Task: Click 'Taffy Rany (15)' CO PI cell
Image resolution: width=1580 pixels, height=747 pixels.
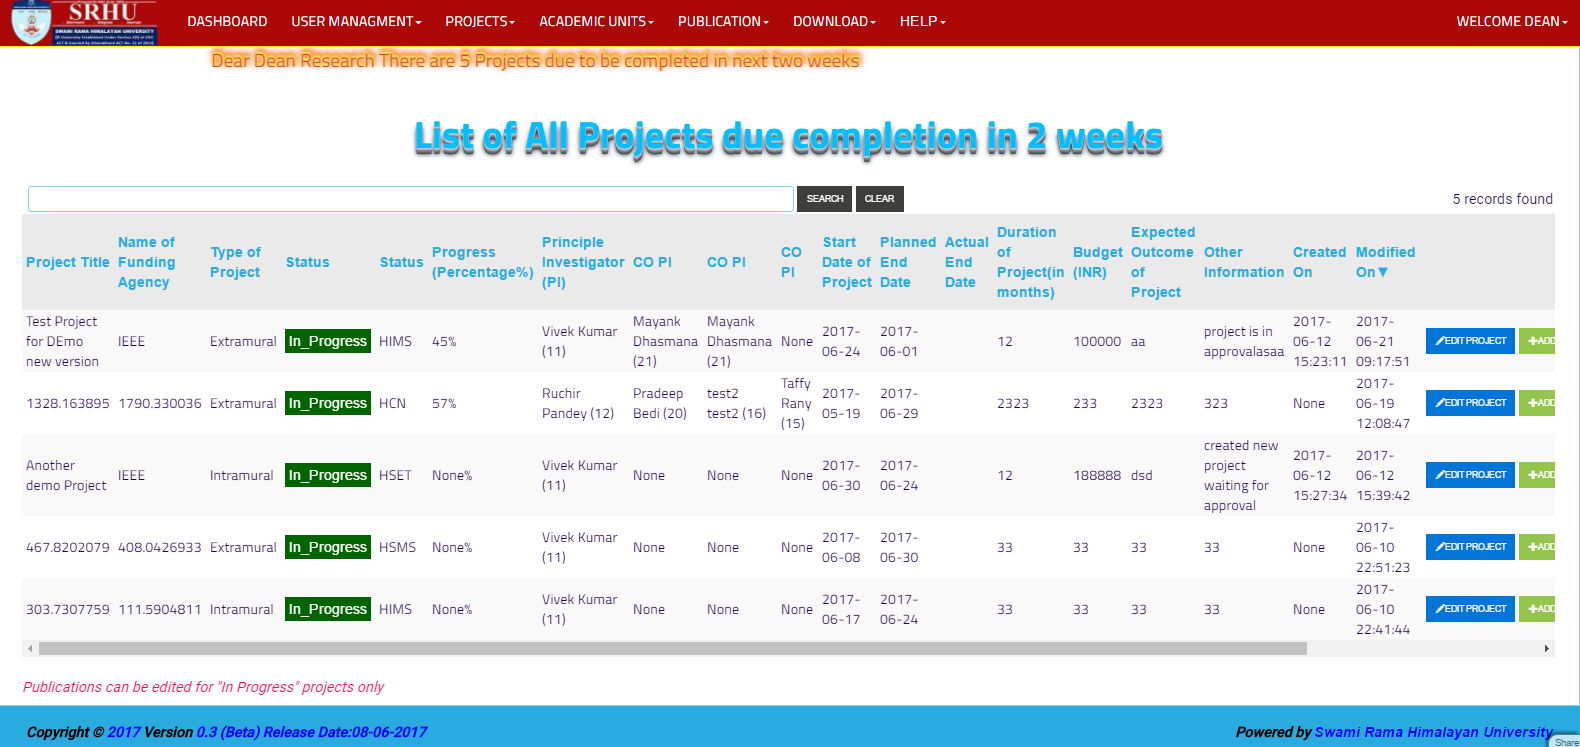Action: click(x=796, y=403)
